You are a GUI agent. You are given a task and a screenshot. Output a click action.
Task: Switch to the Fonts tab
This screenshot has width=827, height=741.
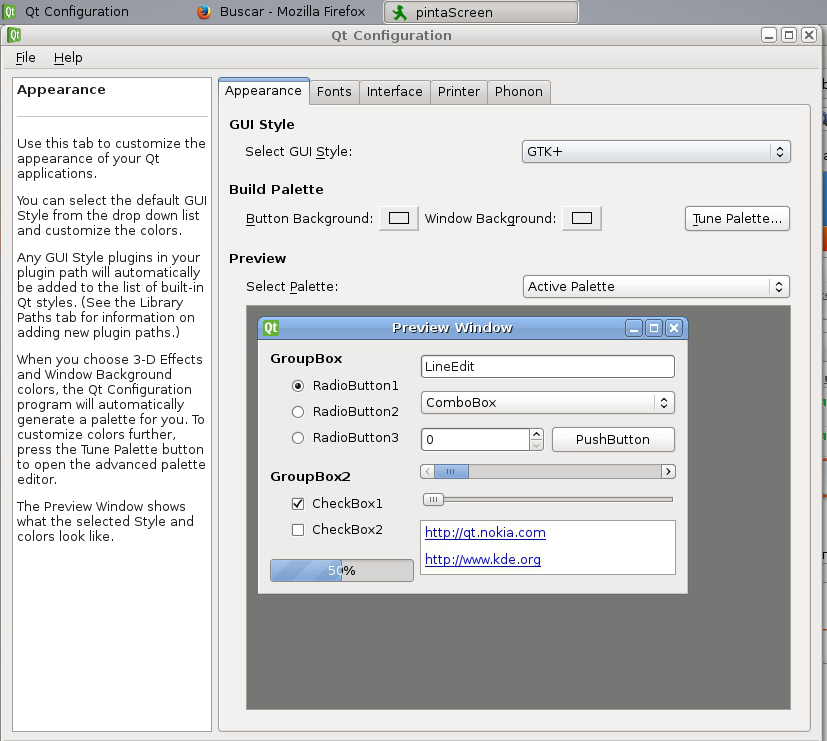click(334, 92)
